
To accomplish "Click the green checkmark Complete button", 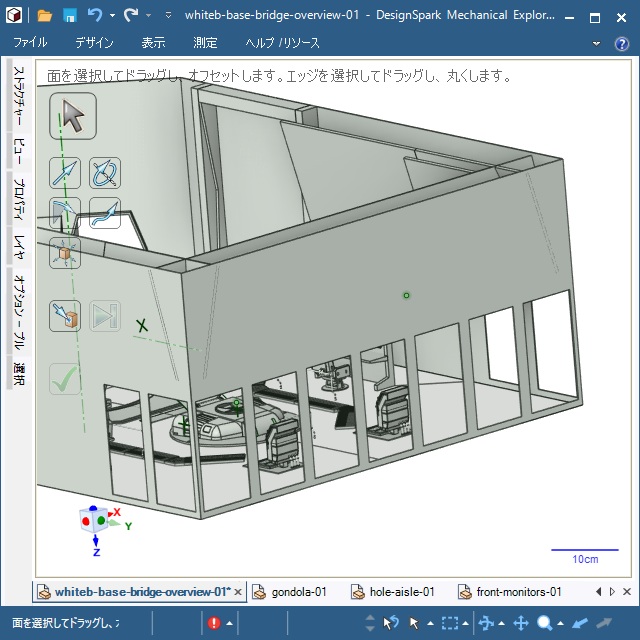I will (65, 379).
